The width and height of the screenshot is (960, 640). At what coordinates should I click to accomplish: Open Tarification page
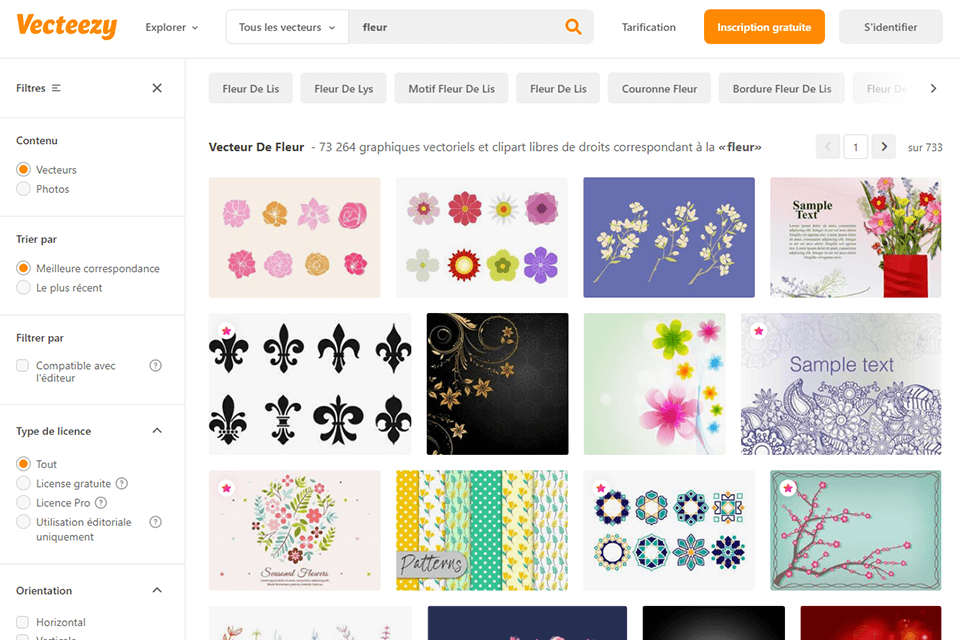[648, 27]
